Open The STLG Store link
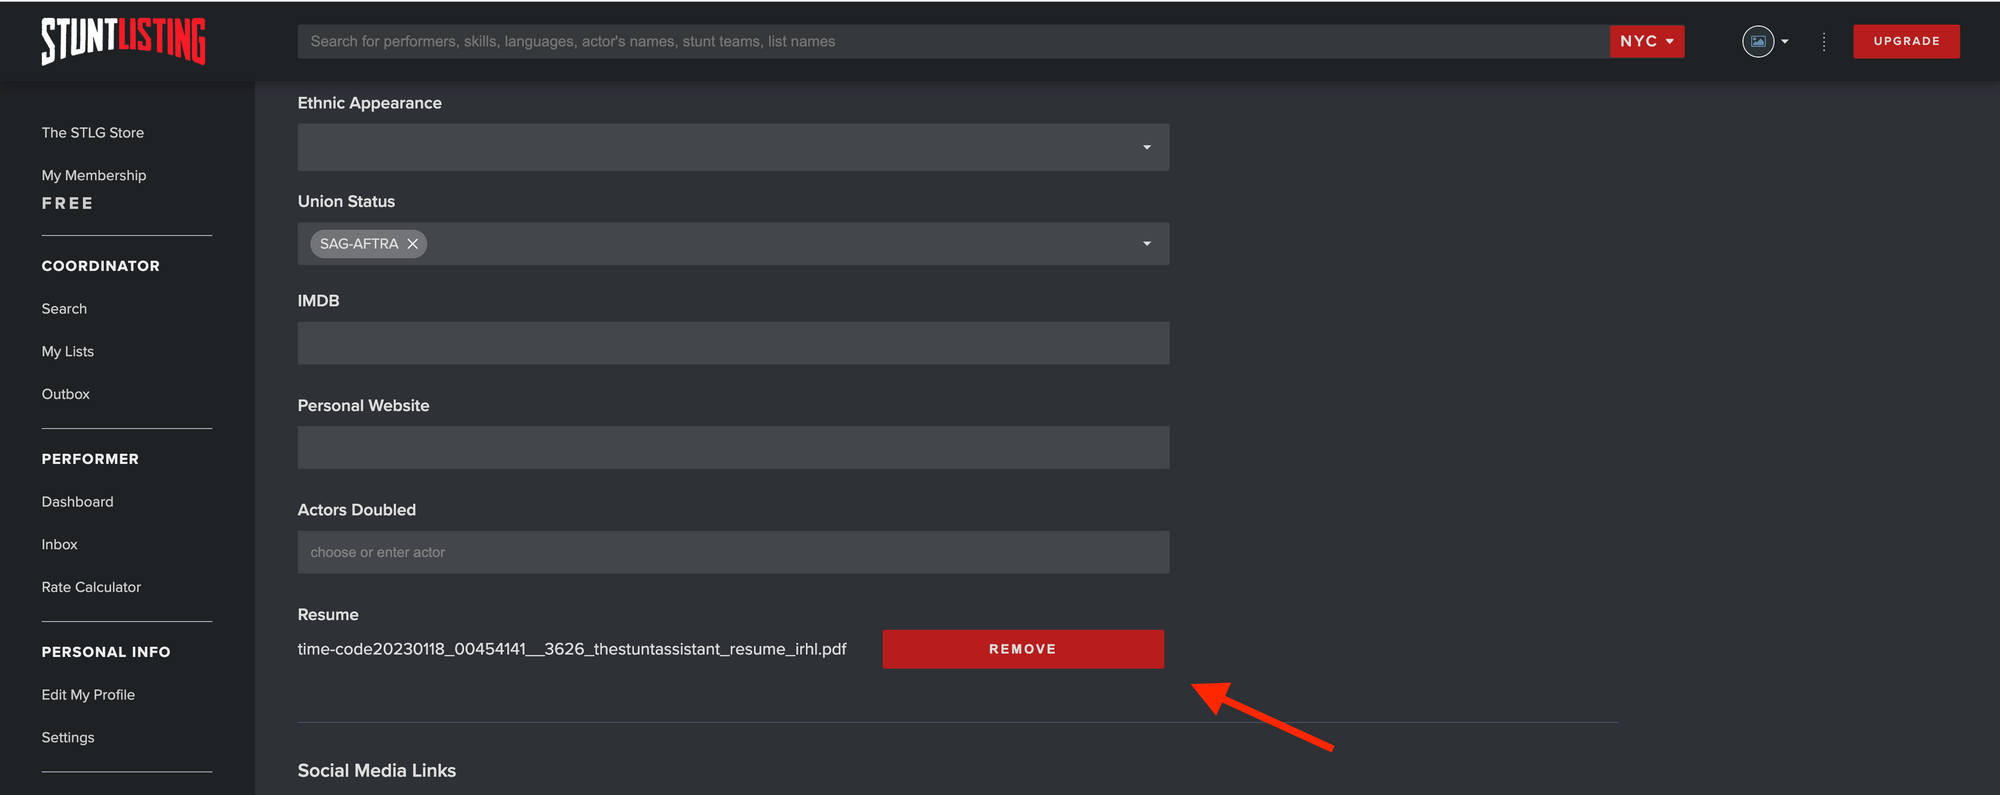 [93, 133]
